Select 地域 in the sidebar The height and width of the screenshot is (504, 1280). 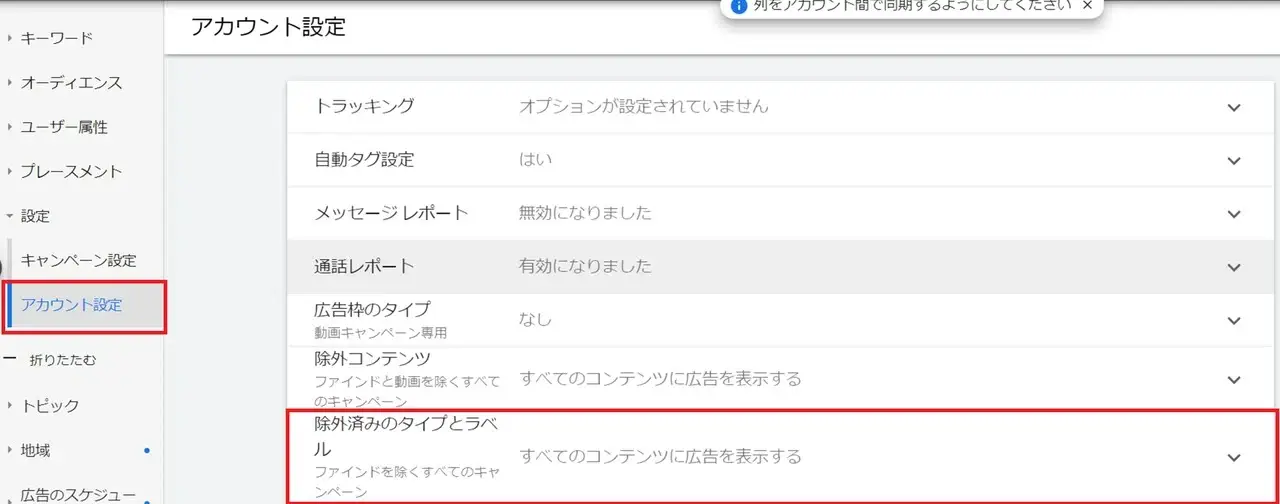point(35,451)
